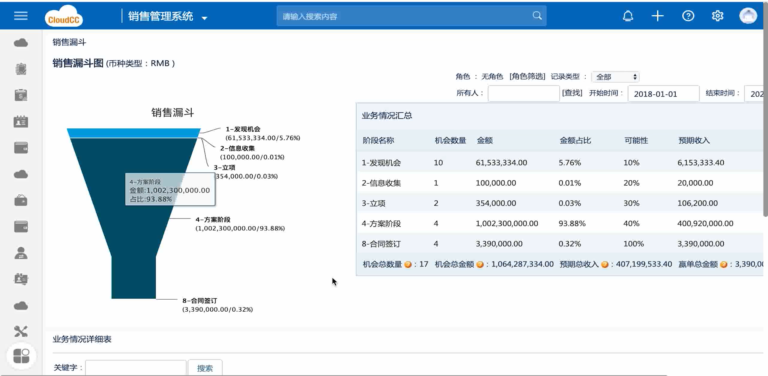Click the 金额占比 column header

(x=575, y=141)
